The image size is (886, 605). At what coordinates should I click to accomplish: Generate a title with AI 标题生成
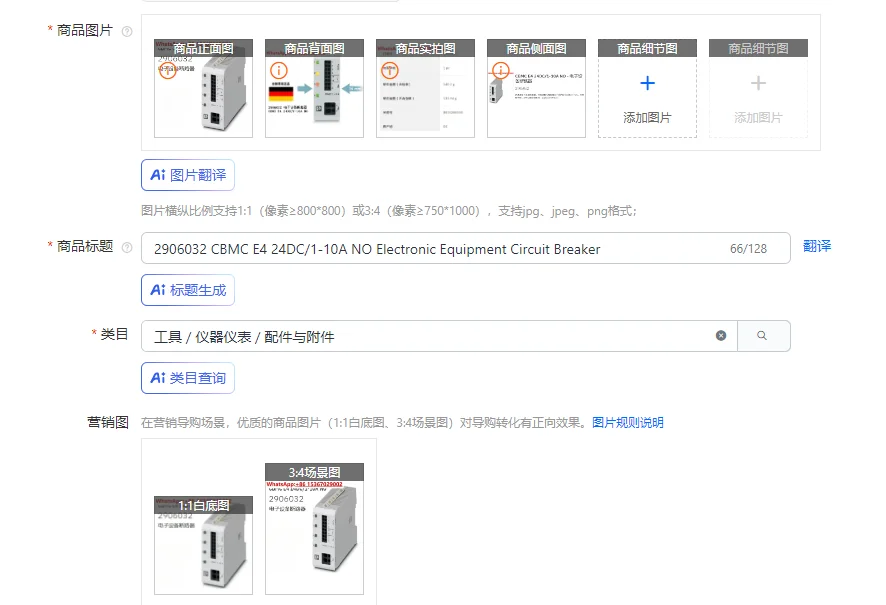click(188, 290)
